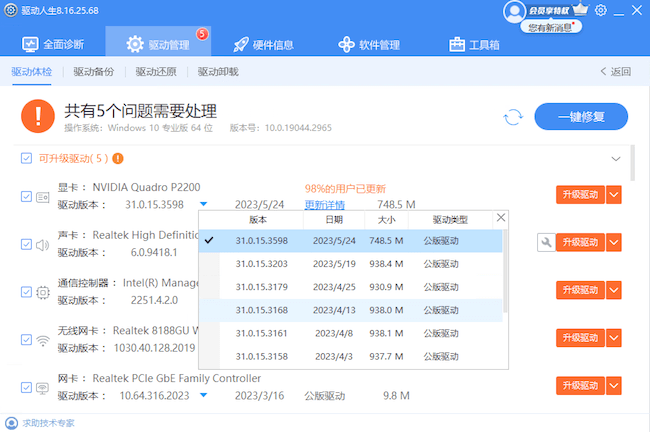The height and width of the screenshot is (432, 650).
Task: Open dropdown arrow beside communication controller 升级驱动
Action: tap(614, 290)
